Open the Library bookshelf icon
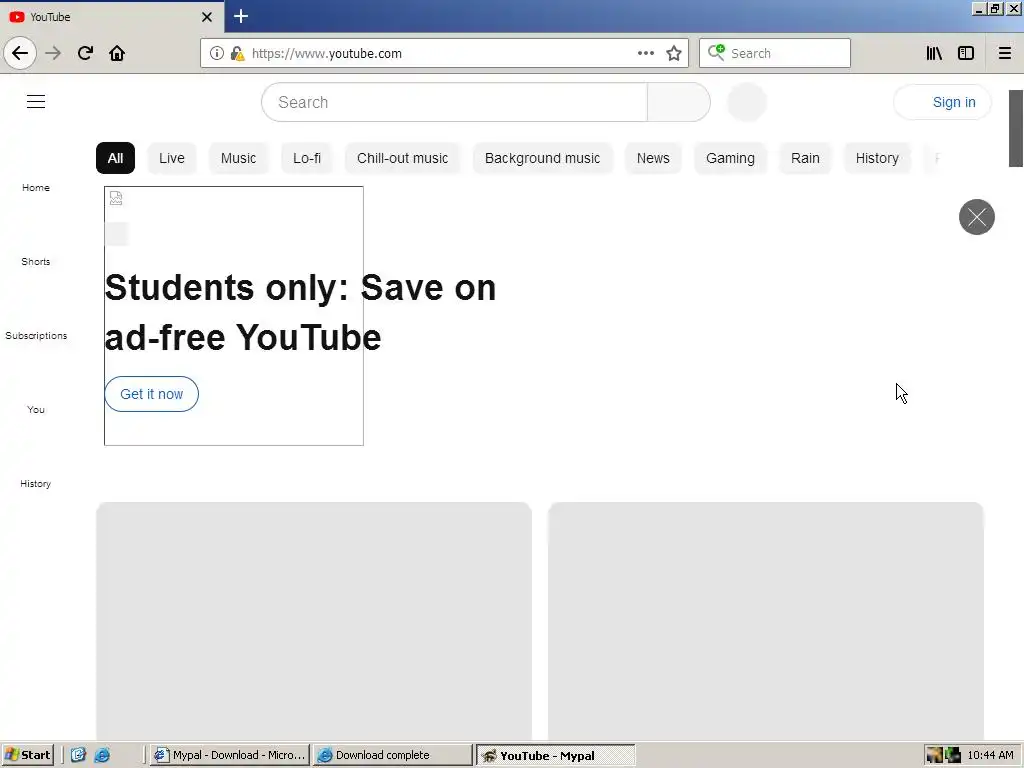The width and height of the screenshot is (1024, 768). tap(934, 53)
